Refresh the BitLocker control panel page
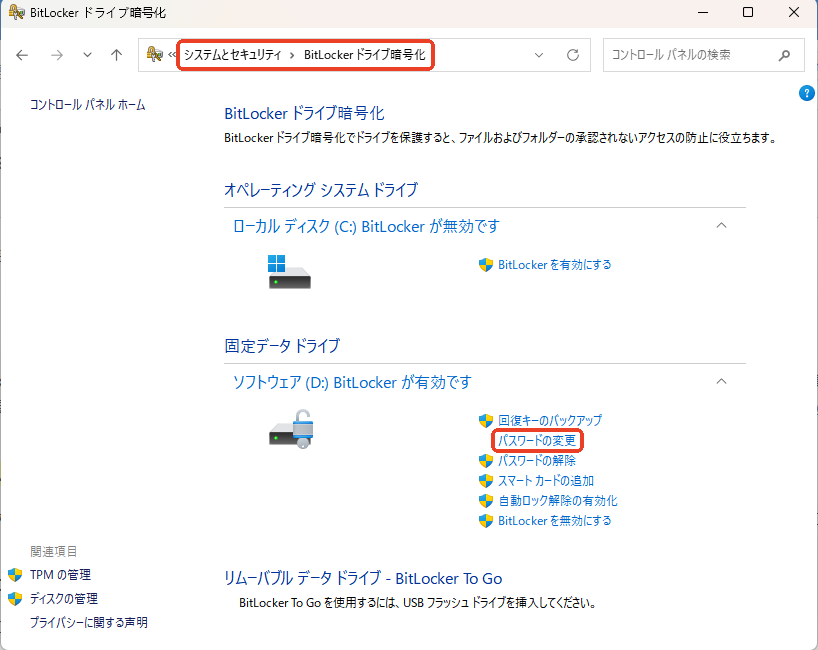Image resolution: width=818 pixels, height=650 pixels. pos(572,55)
